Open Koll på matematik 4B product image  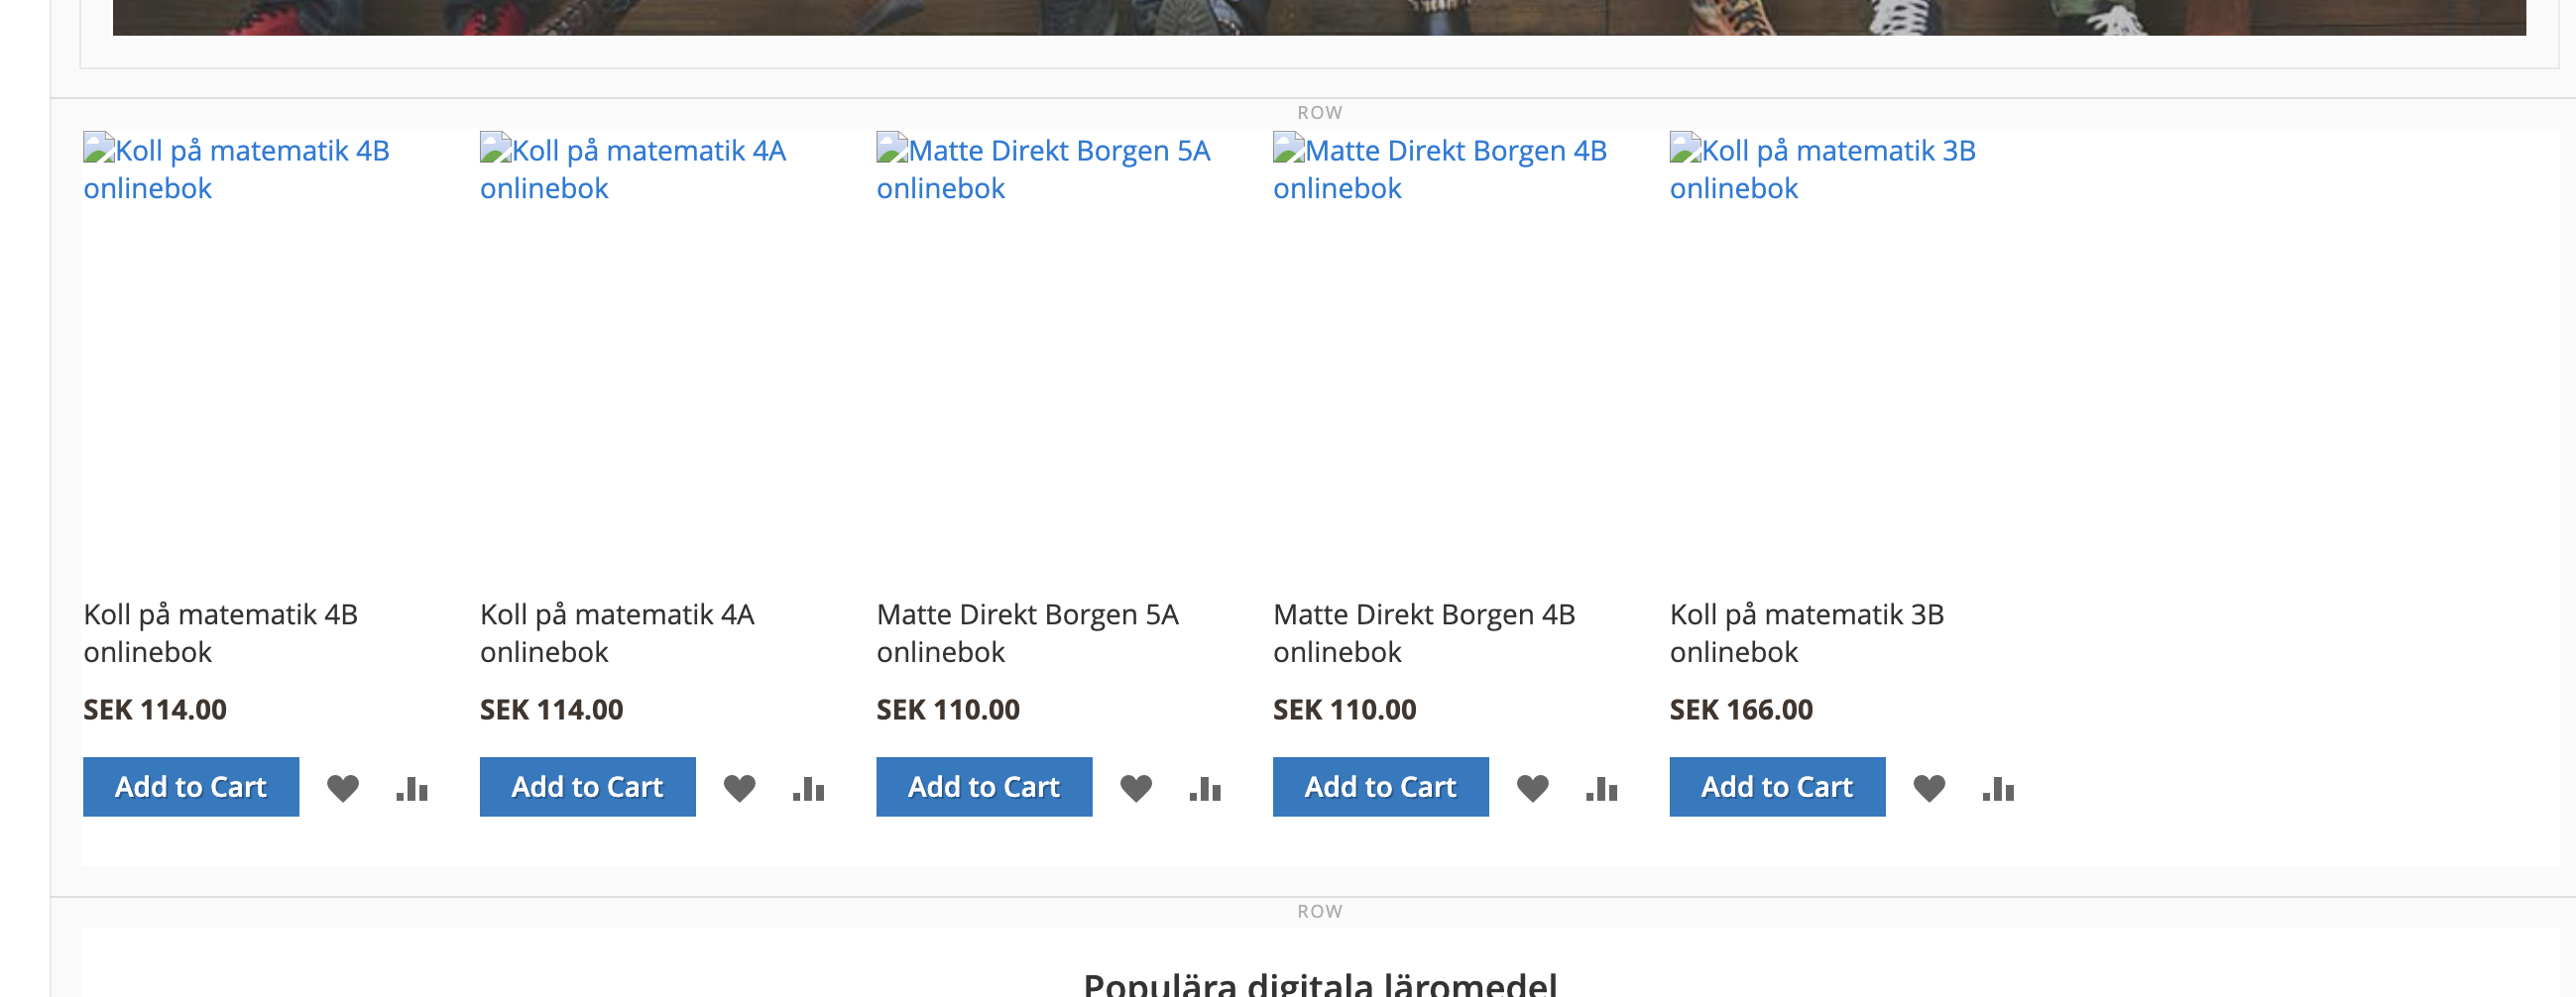pyautogui.click(x=236, y=169)
